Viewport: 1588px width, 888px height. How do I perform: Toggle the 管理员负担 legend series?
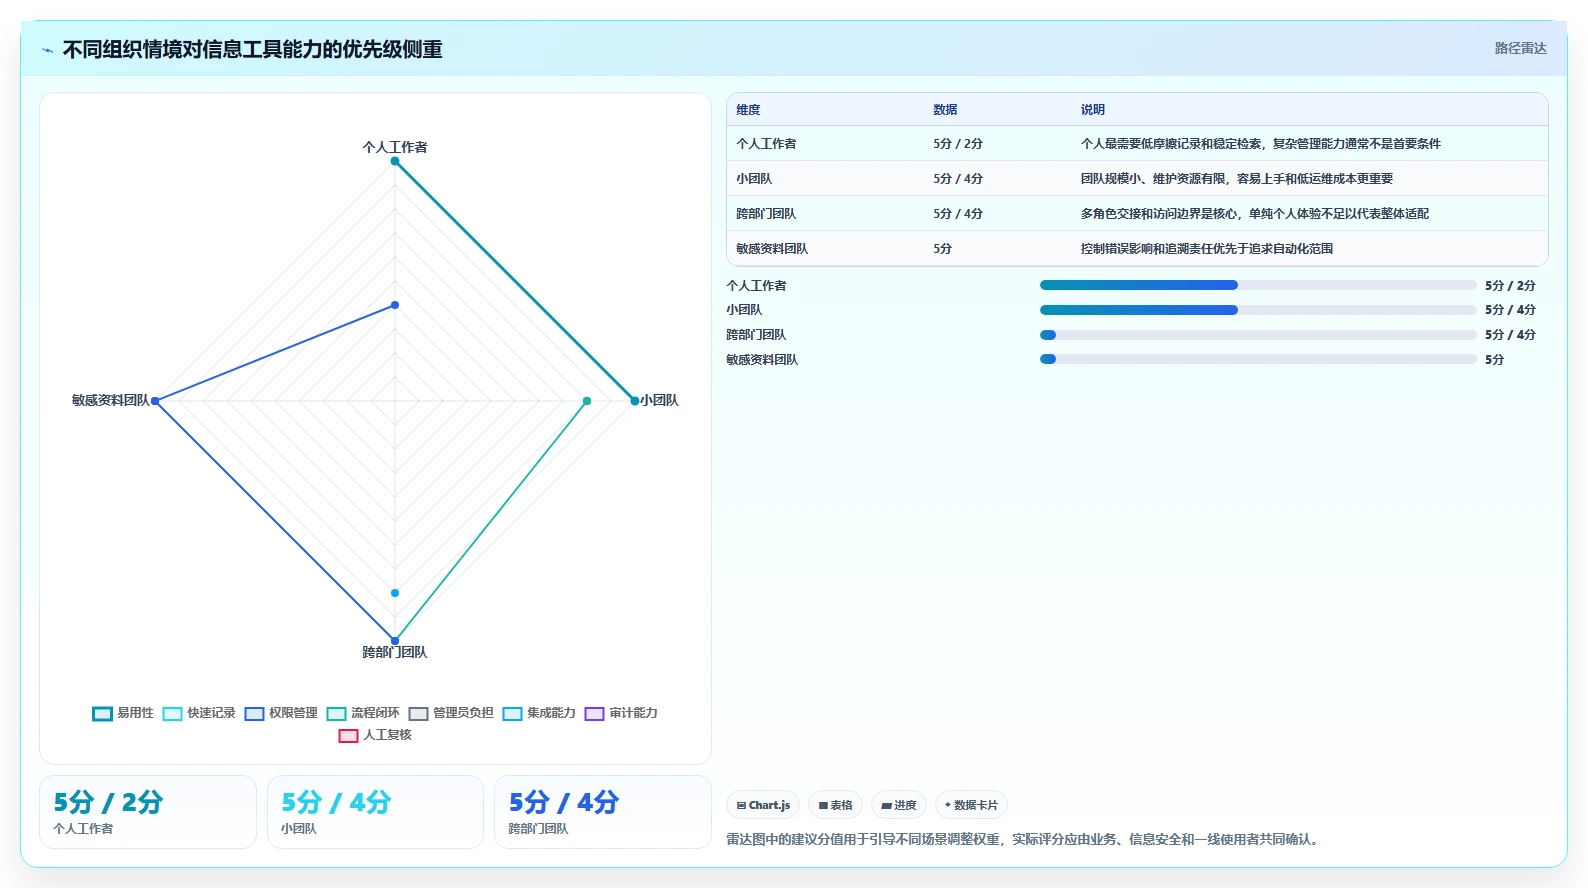(x=451, y=713)
